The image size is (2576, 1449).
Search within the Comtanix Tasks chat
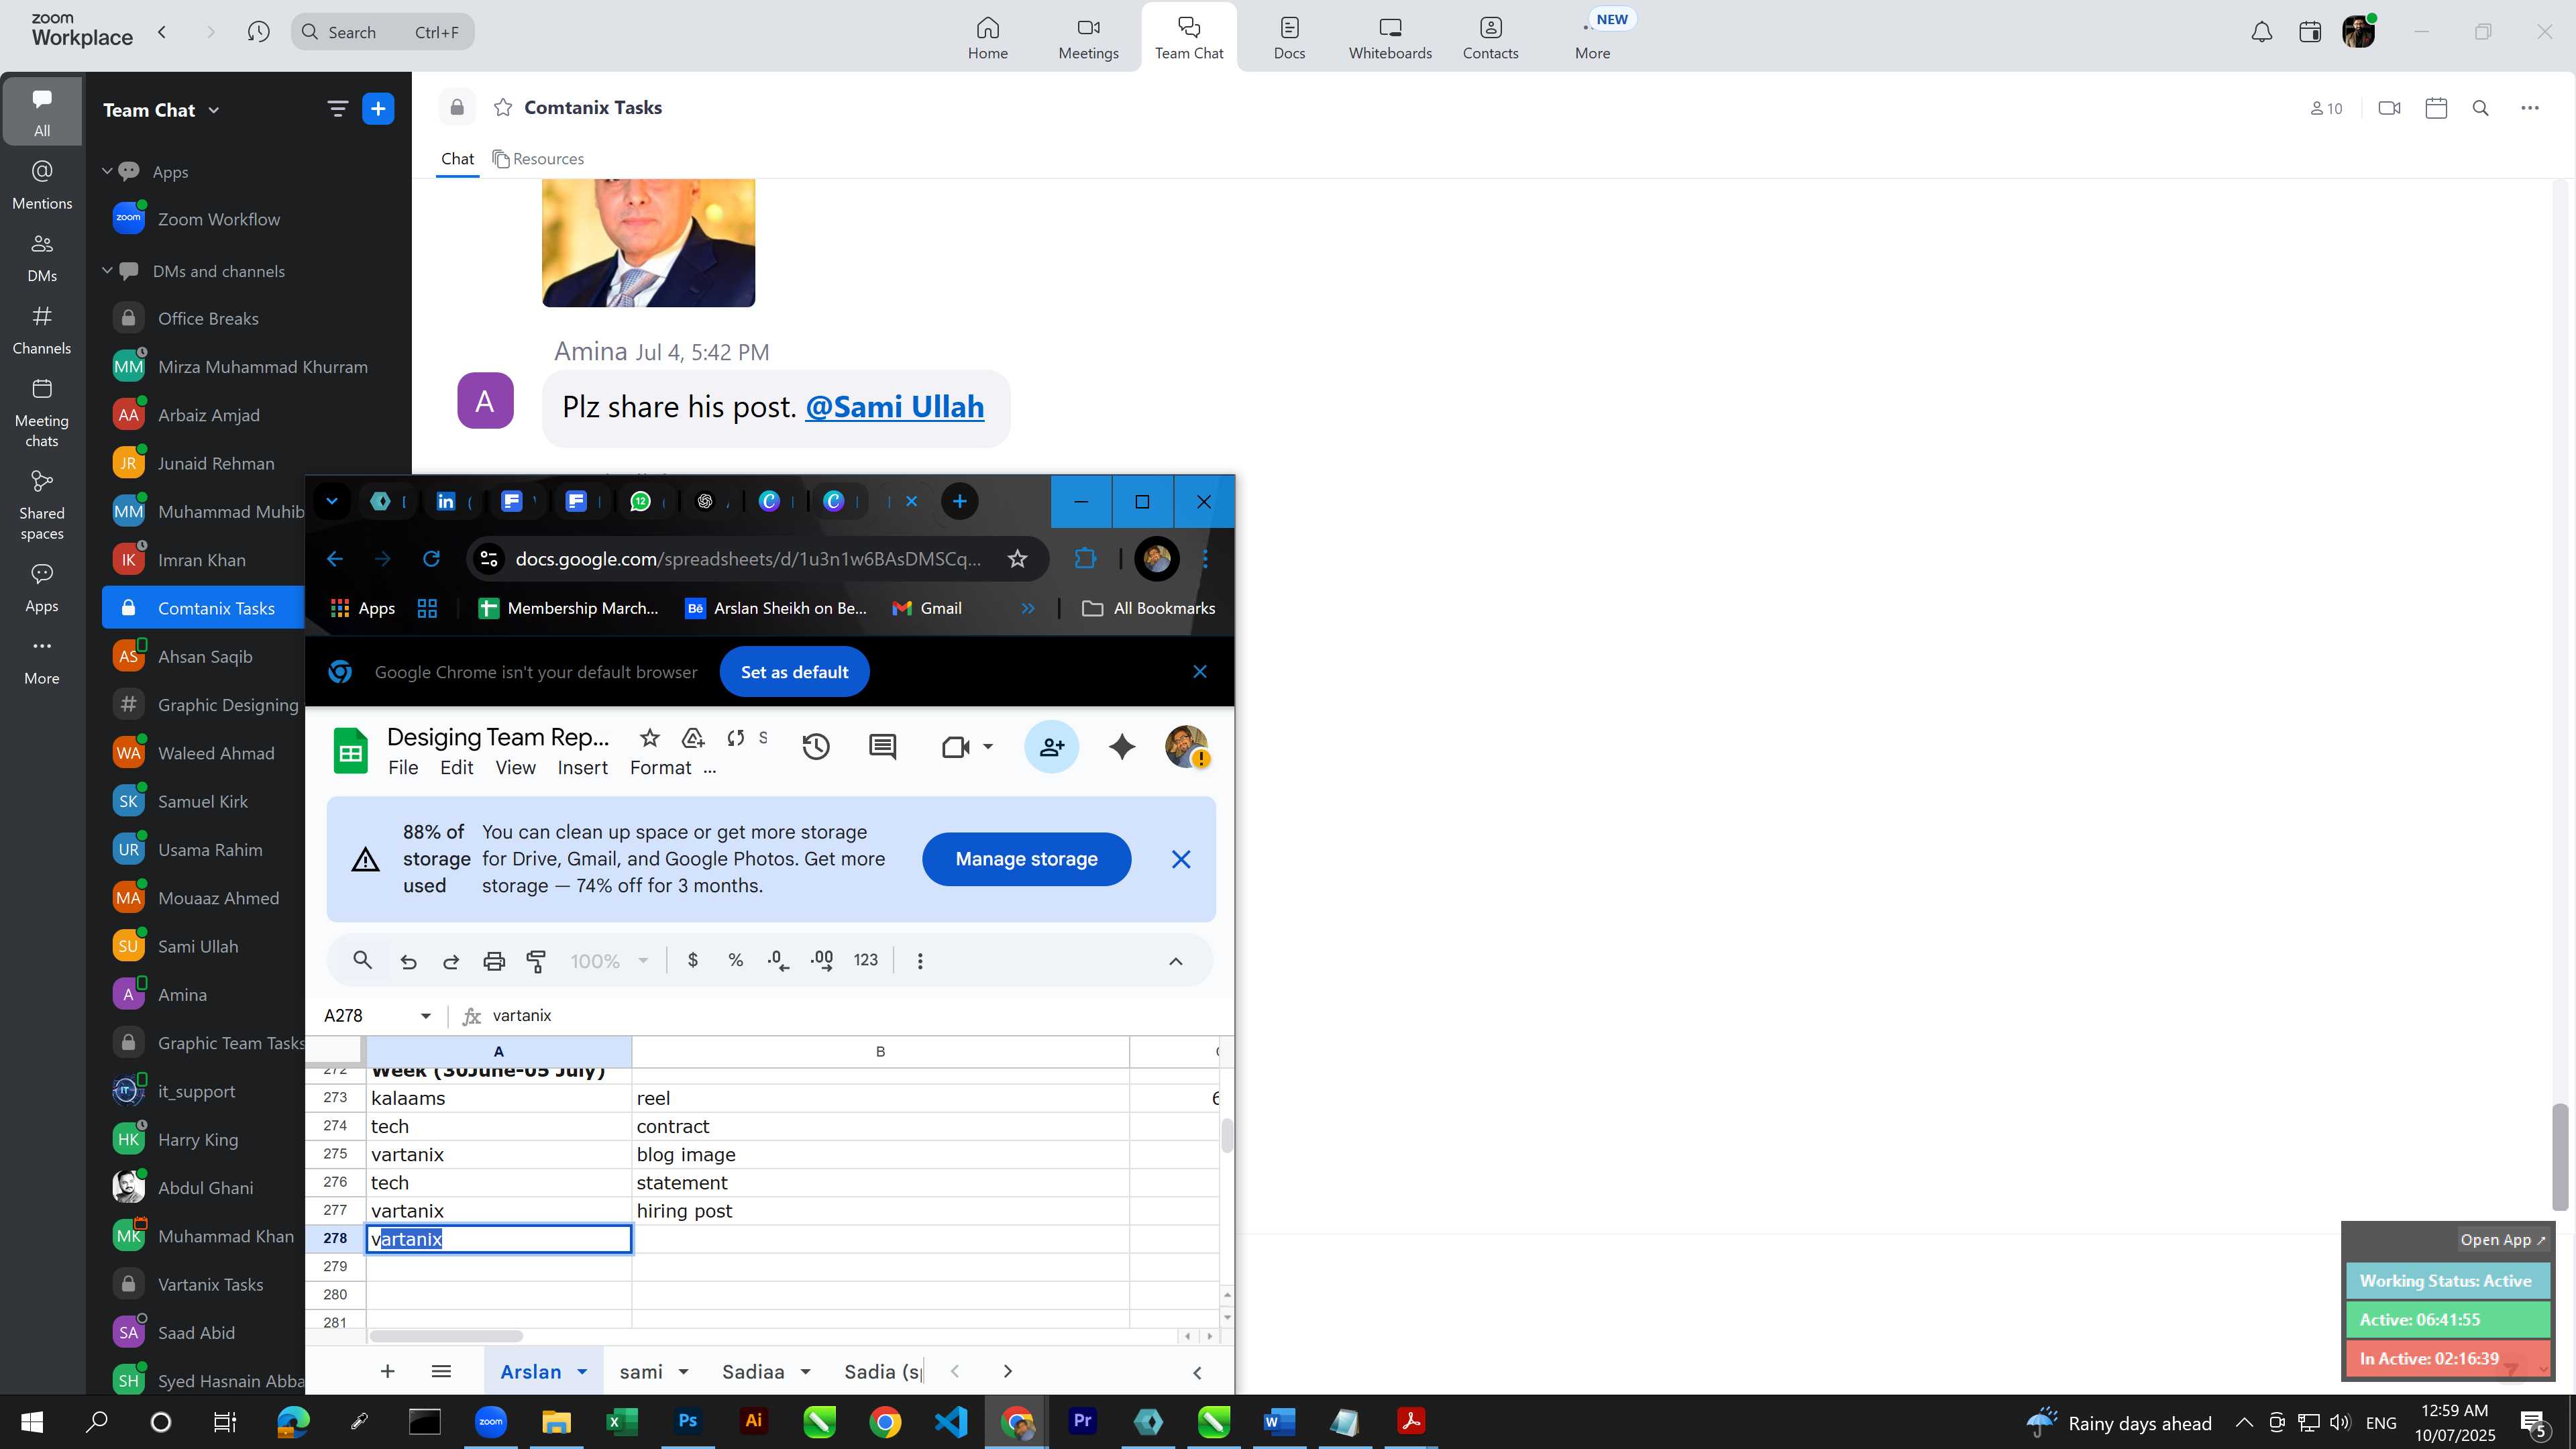[2480, 108]
